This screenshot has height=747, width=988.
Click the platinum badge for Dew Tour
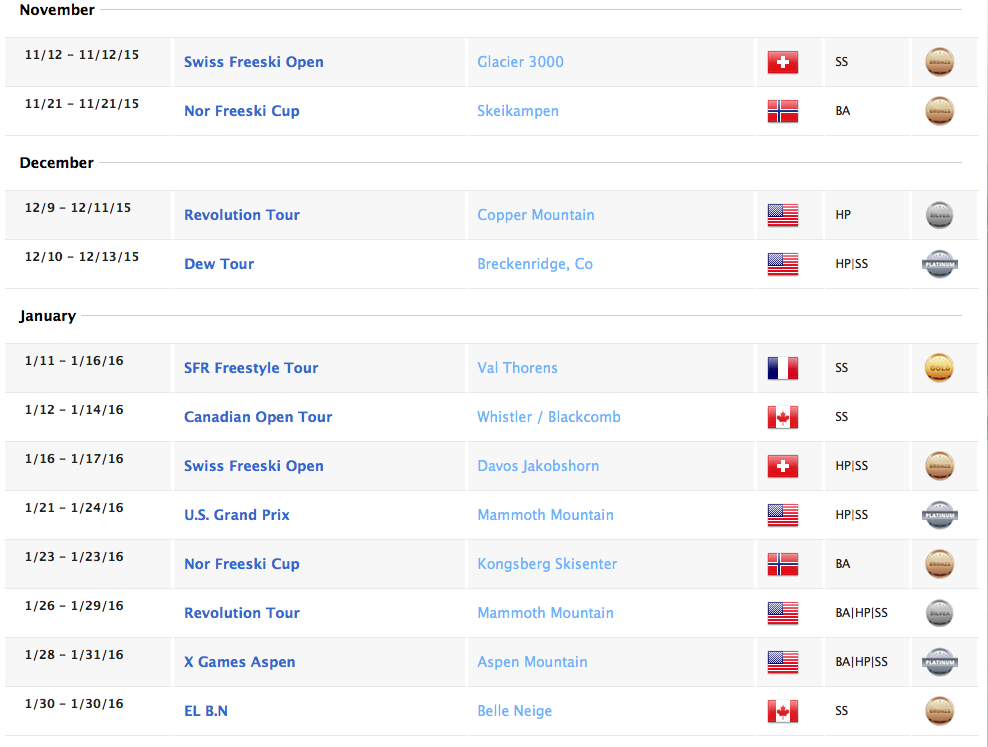[x=939, y=264]
